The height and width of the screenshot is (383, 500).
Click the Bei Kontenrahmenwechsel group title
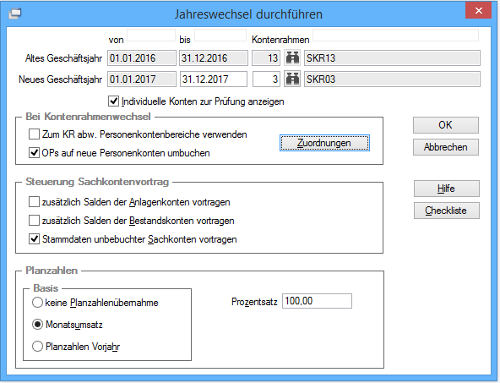click(x=88, y=116)
